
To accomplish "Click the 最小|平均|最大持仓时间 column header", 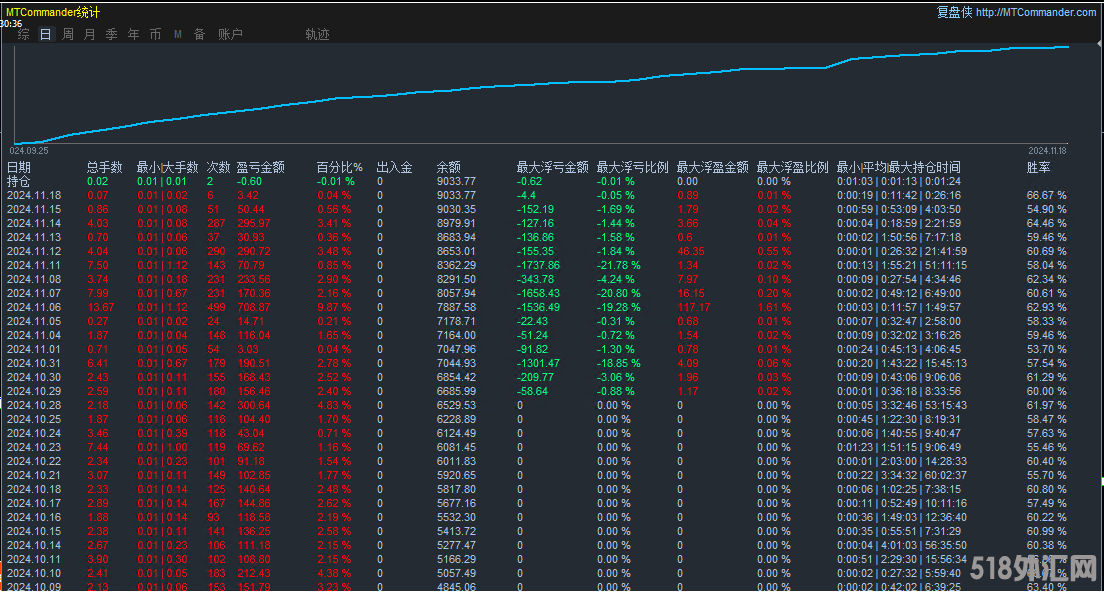I will click(898, 167).
